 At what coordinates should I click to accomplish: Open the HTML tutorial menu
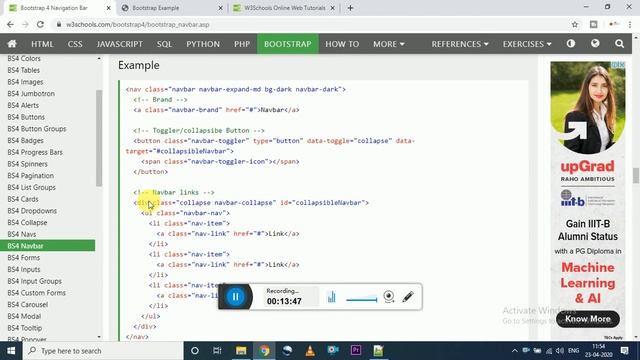[x=42, y=44]
